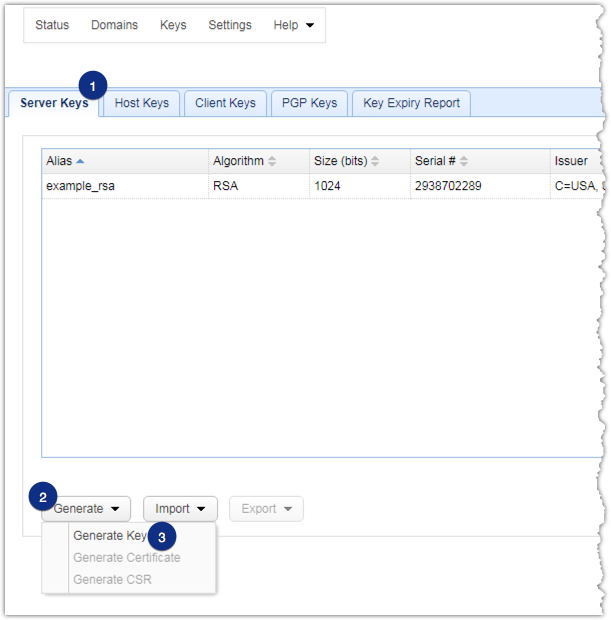
Task: Click the Serial # sort icon
Action: point(464,161)
